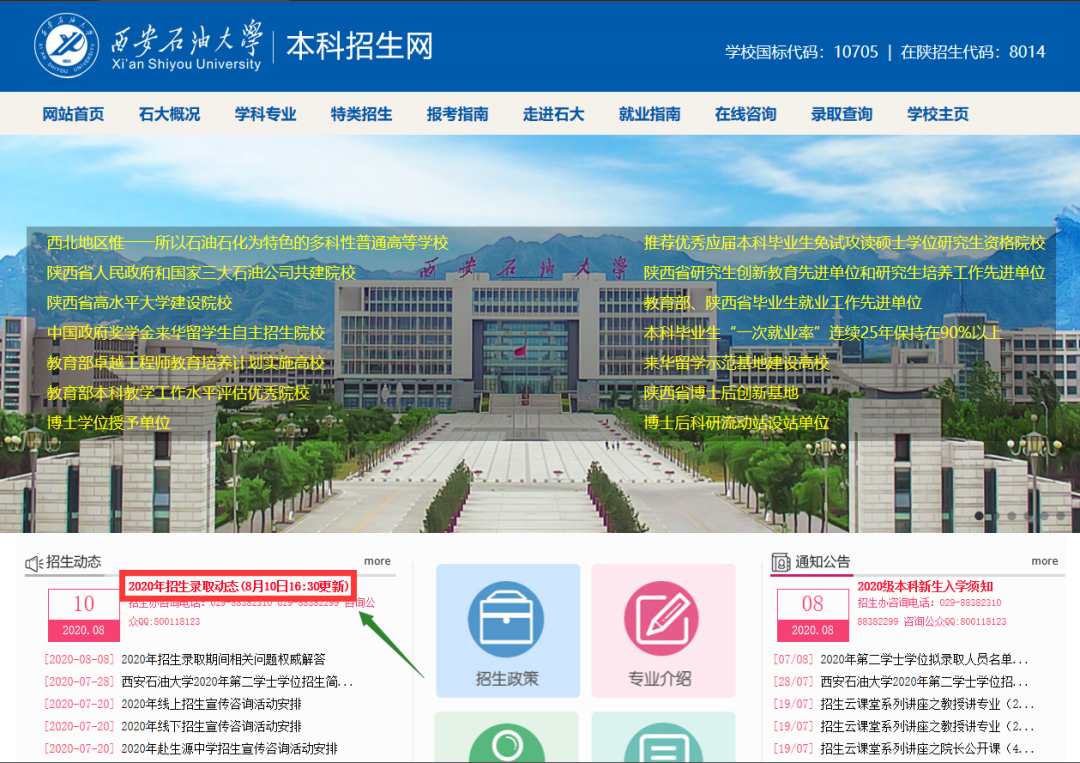Select the last banner carousel dot

coord(1061,516)
